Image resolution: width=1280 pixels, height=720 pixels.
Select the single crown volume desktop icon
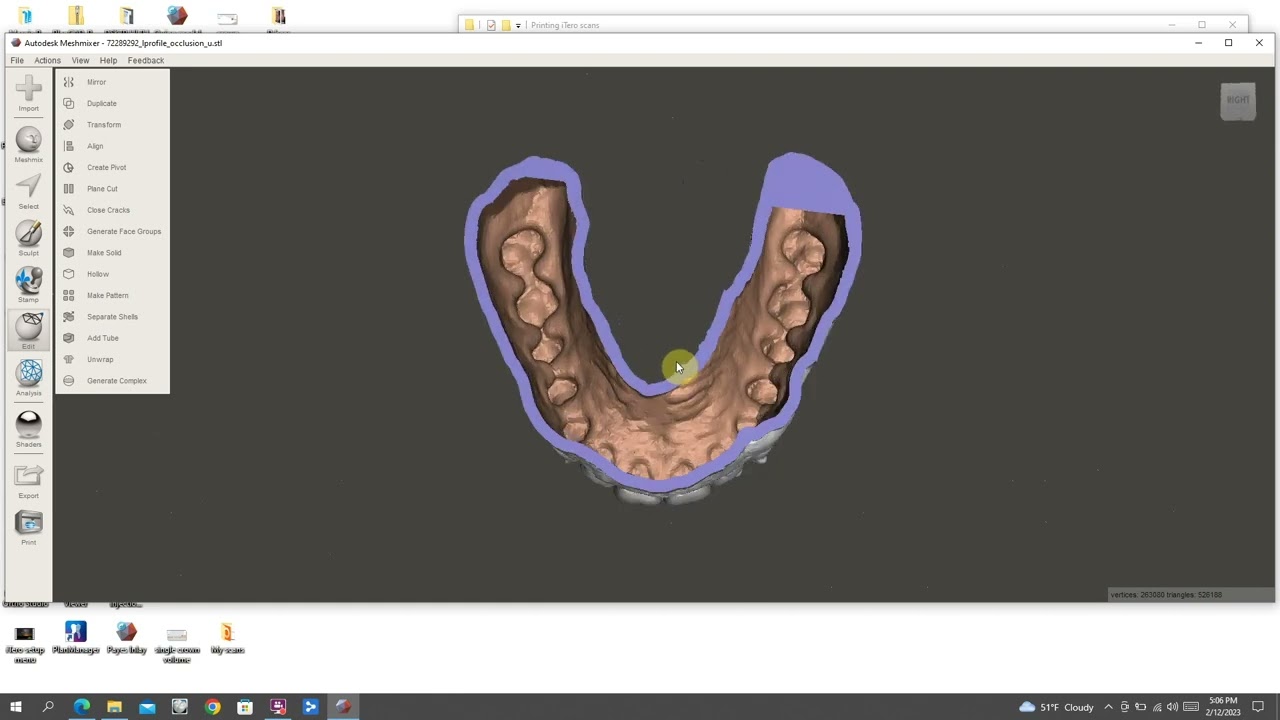click(177, 643)
